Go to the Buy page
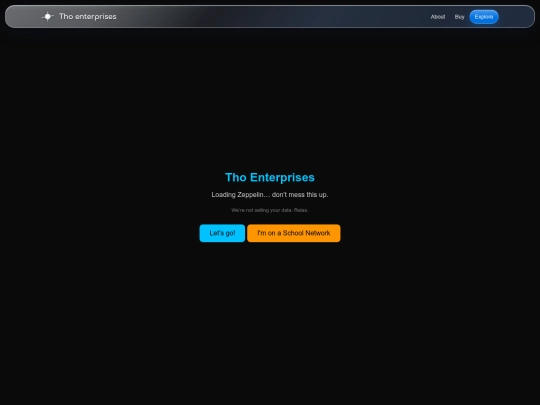This screenshot has height=405, width=540. click(x=459, y=17)
